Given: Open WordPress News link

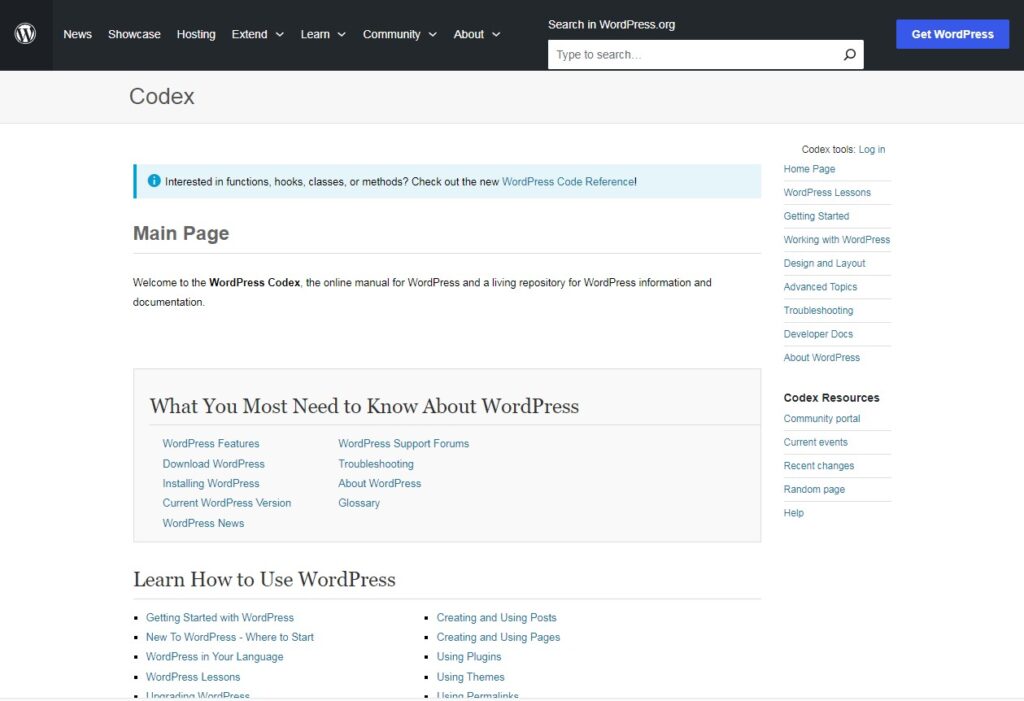Looking at the screenshot, I should click(203, 523).
